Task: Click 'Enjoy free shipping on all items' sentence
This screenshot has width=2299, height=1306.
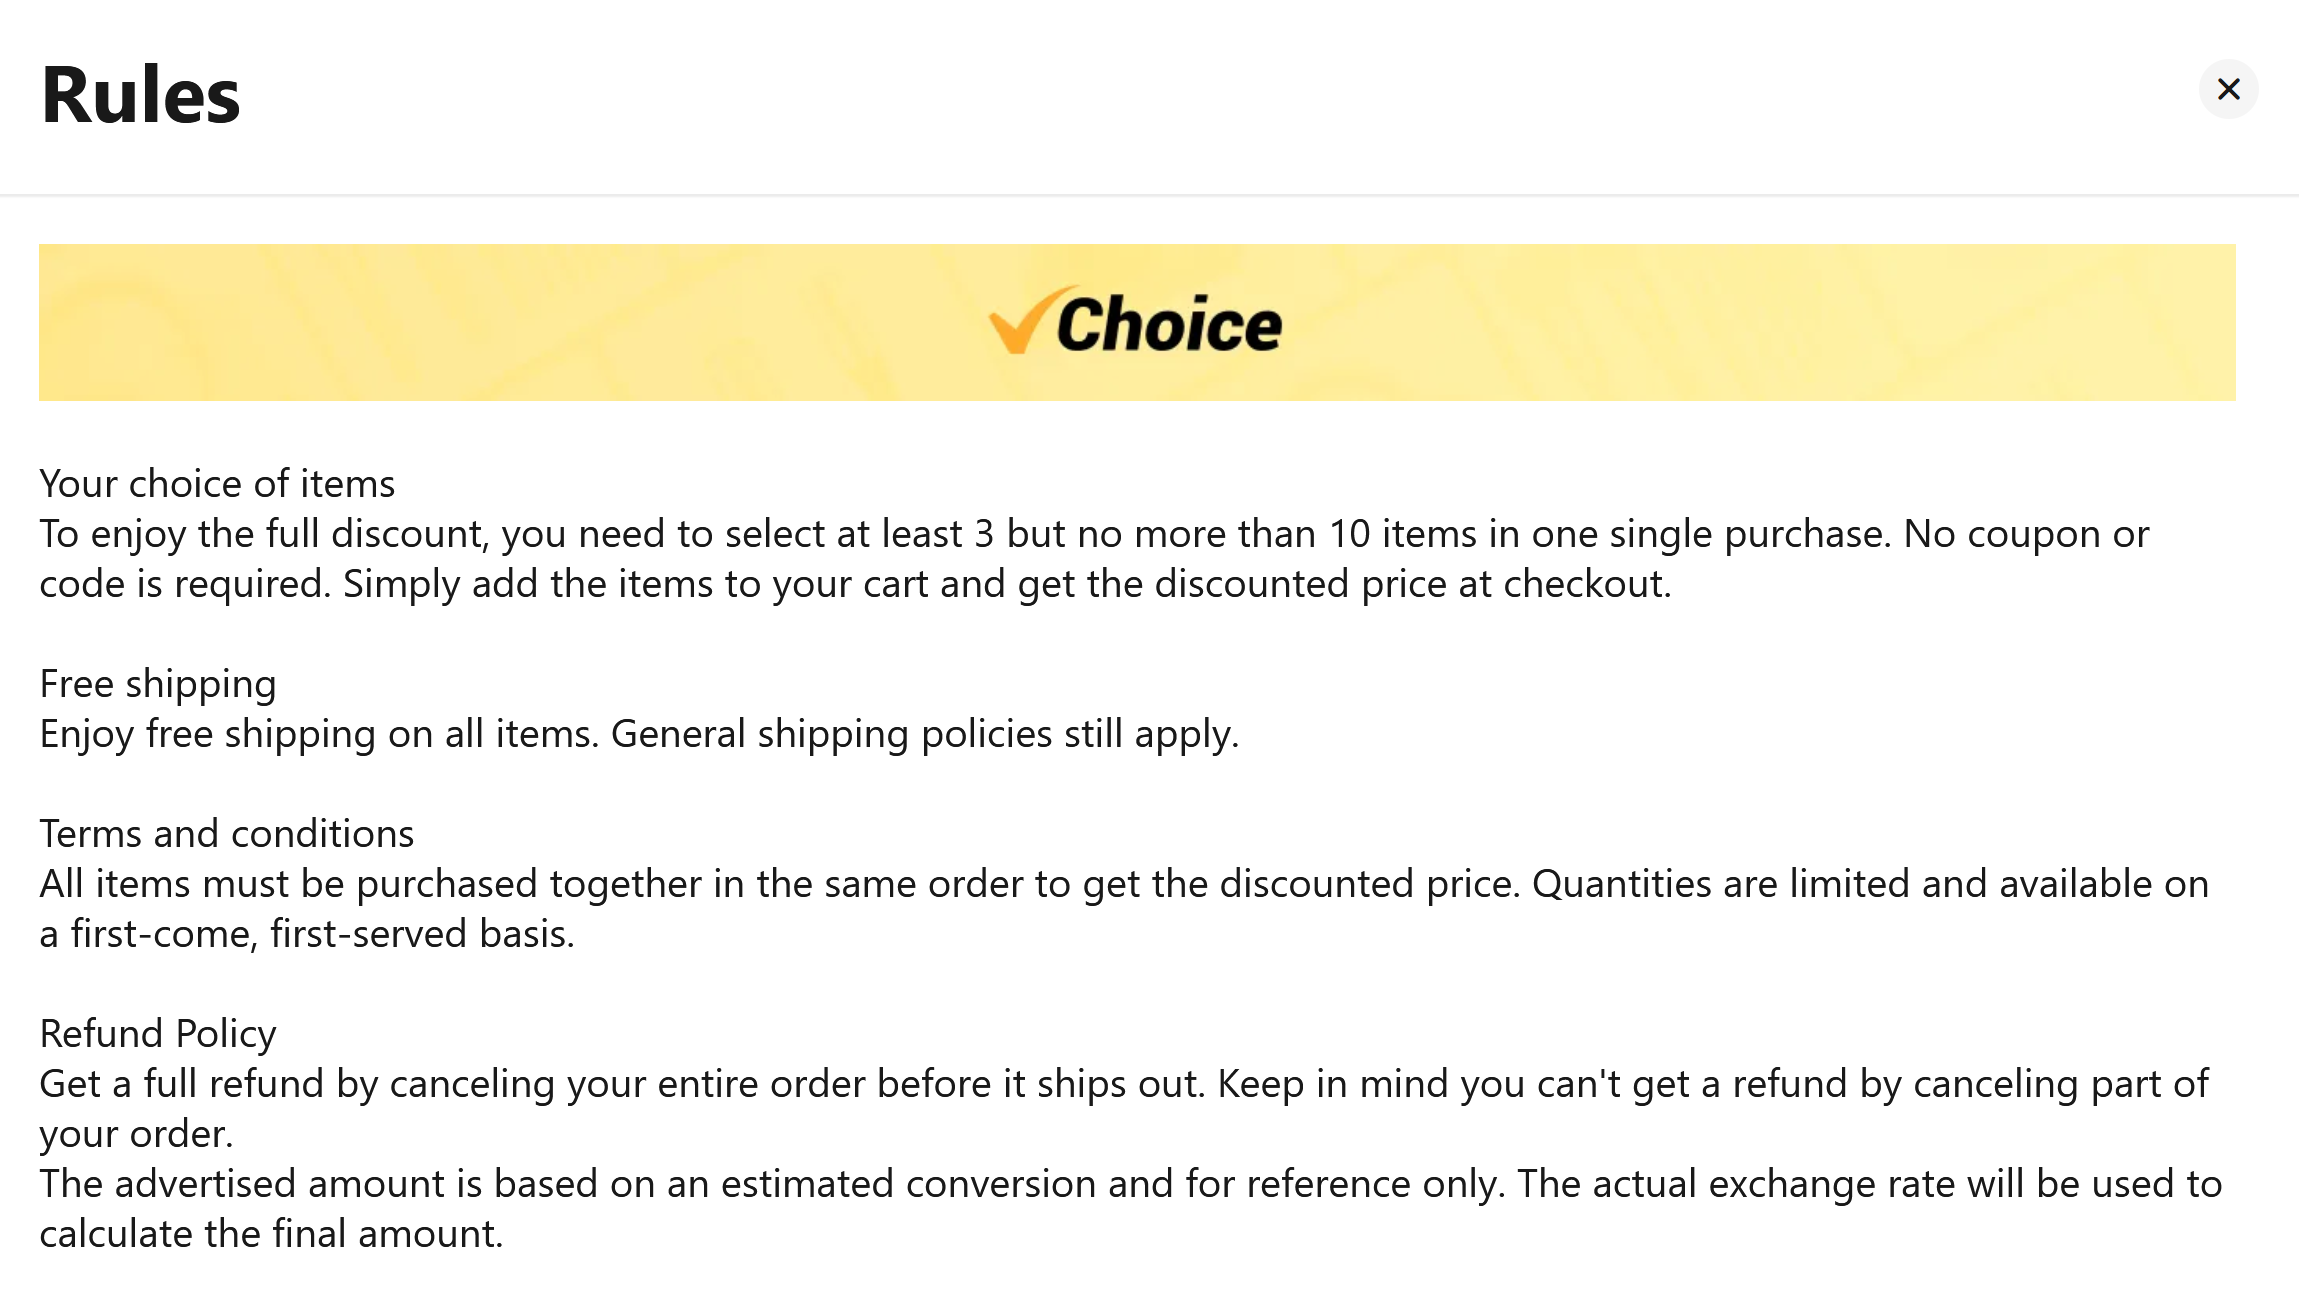Action: [319, 734]
